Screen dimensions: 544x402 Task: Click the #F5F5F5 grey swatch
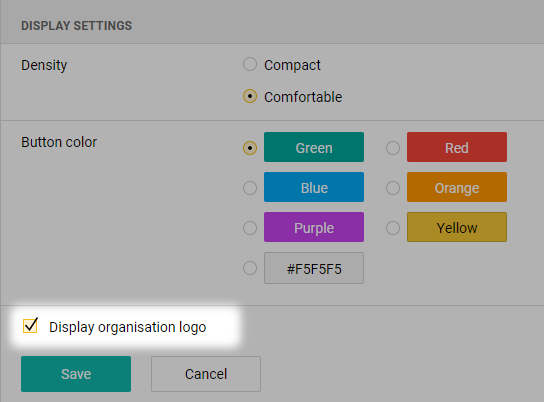click(314, 268)
